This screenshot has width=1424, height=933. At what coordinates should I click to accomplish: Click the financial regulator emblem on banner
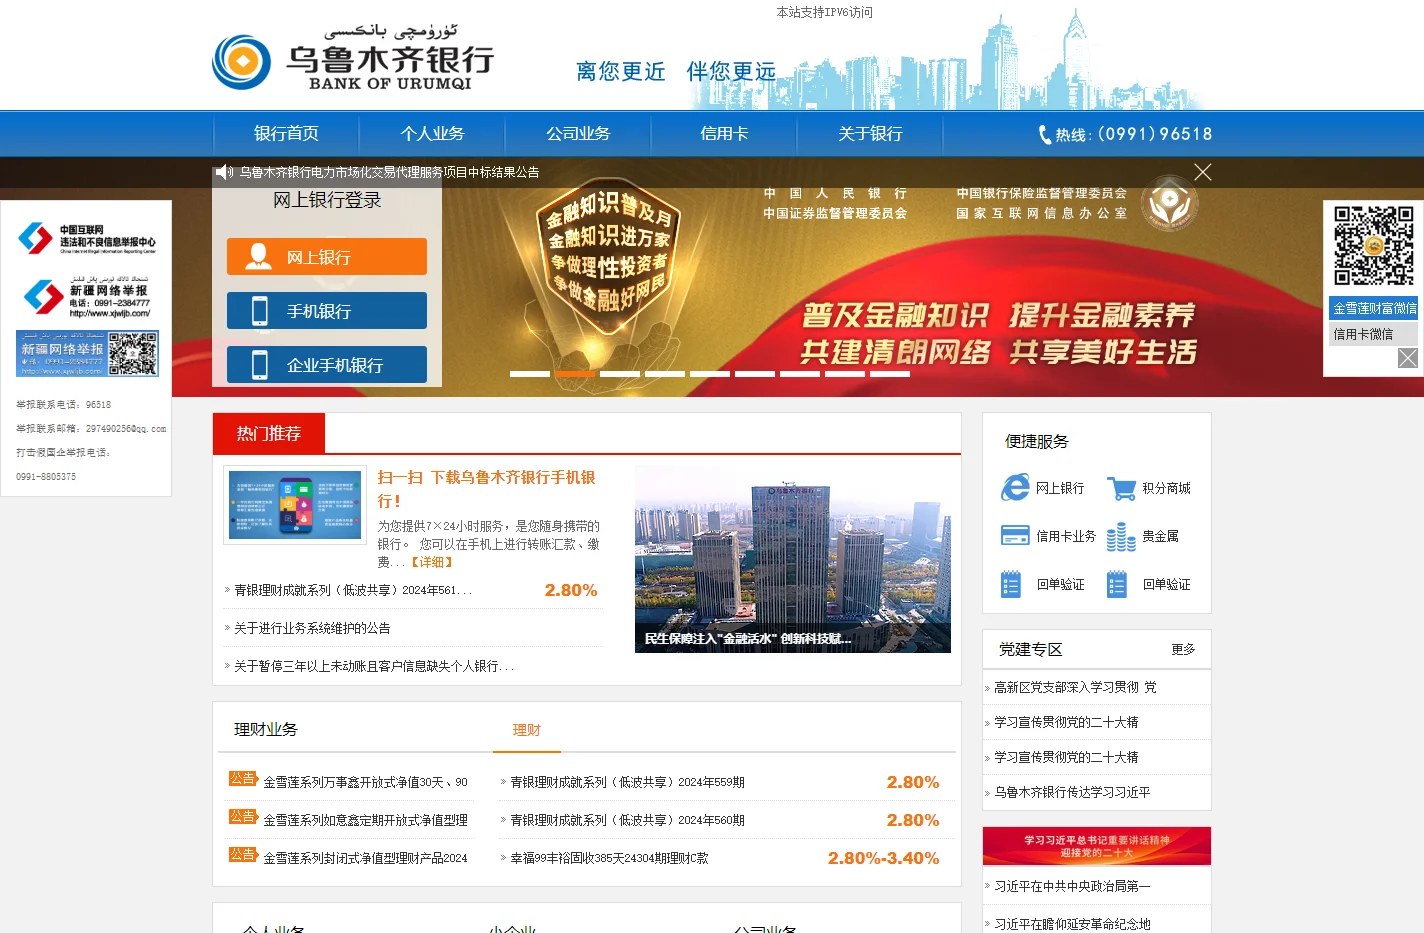point(1169,203)
